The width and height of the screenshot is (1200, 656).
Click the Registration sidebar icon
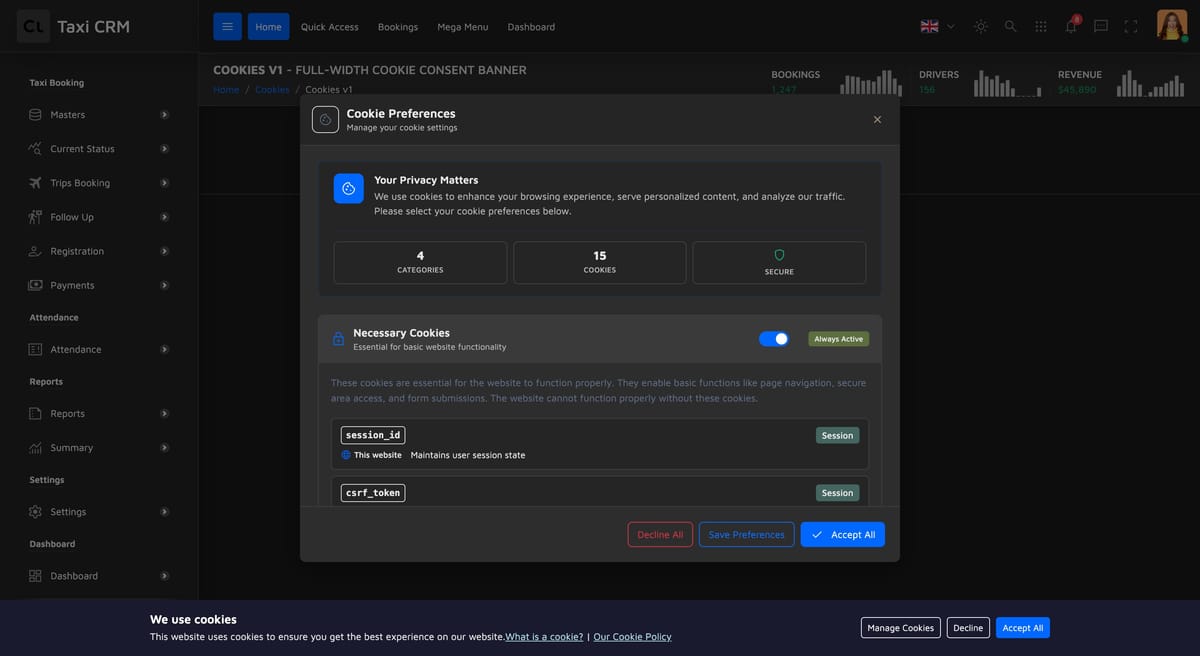36,251
